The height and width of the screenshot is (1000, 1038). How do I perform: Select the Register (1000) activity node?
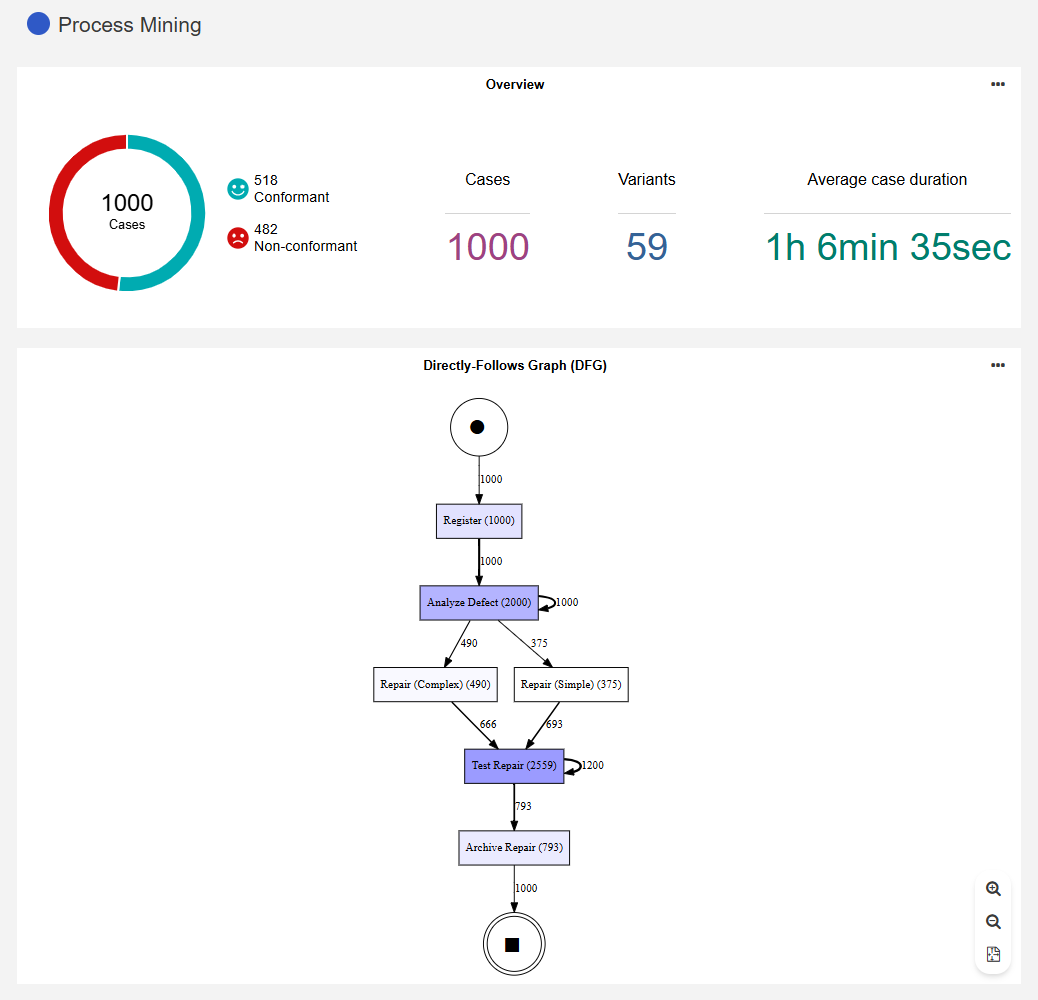478,520
